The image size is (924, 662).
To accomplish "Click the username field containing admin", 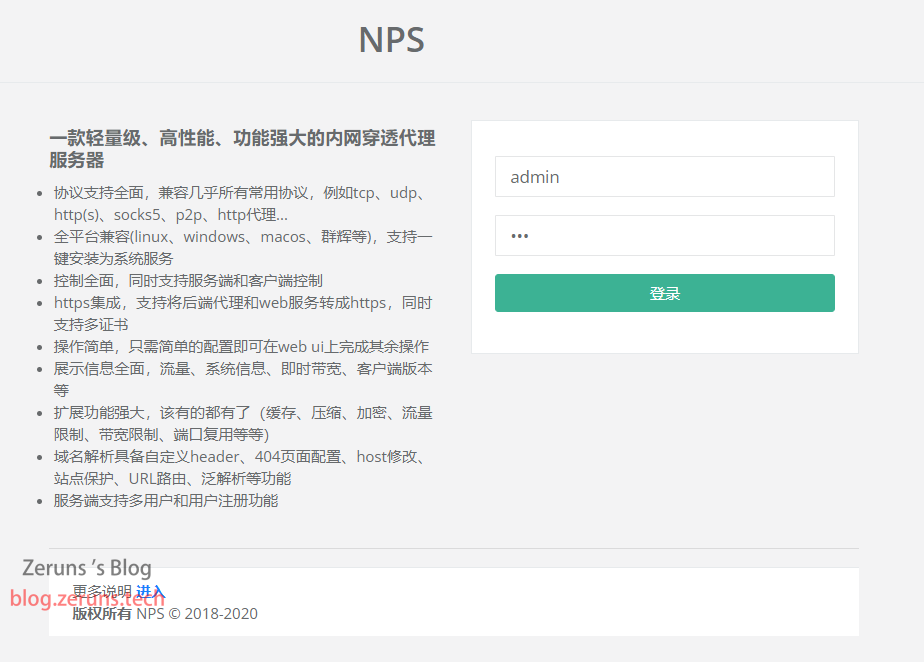I will pyautogui.click(x=665, y=176).
